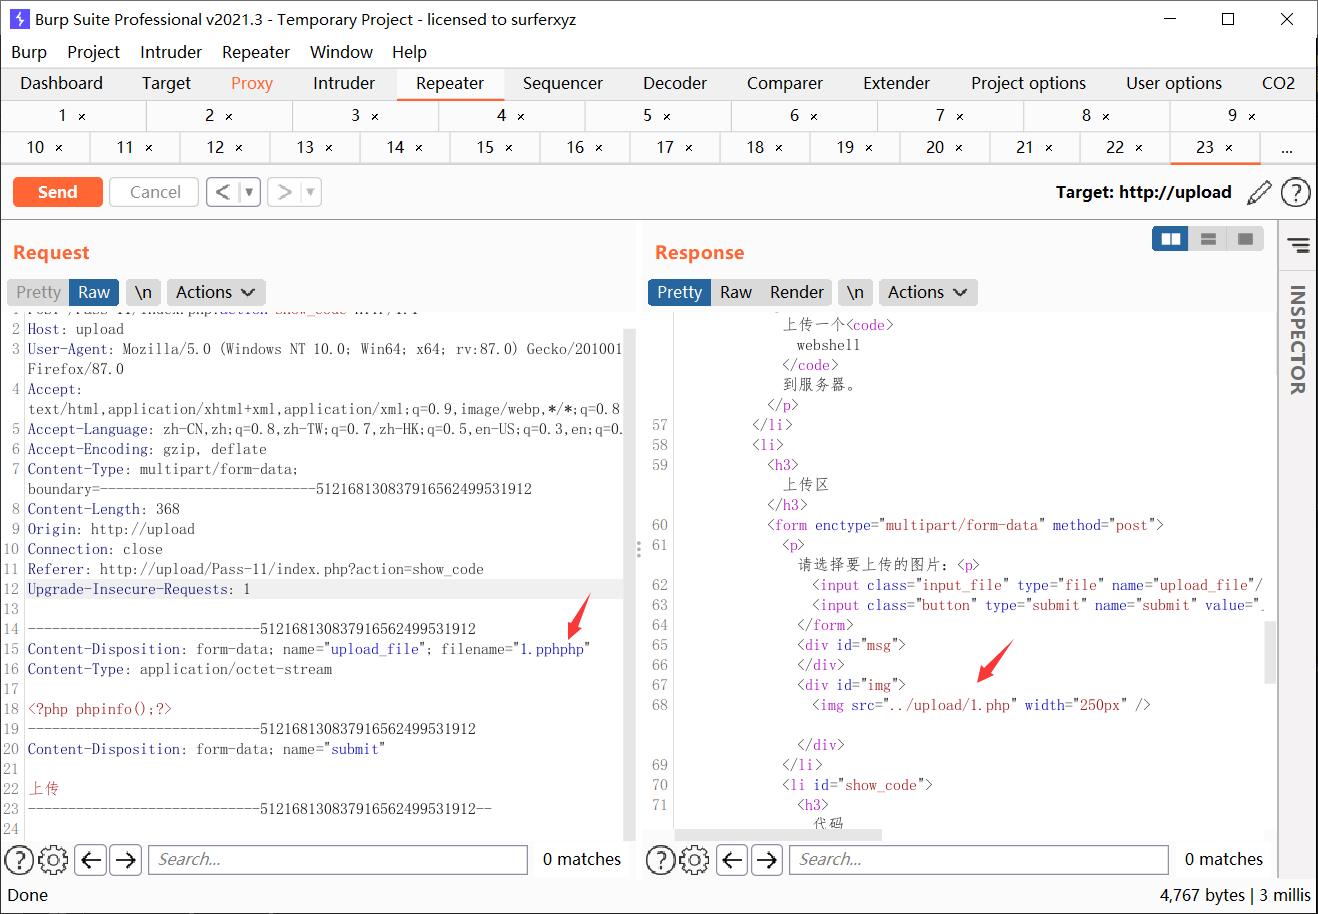Switch to the Intruder tool tab

[x=344, y=83]
